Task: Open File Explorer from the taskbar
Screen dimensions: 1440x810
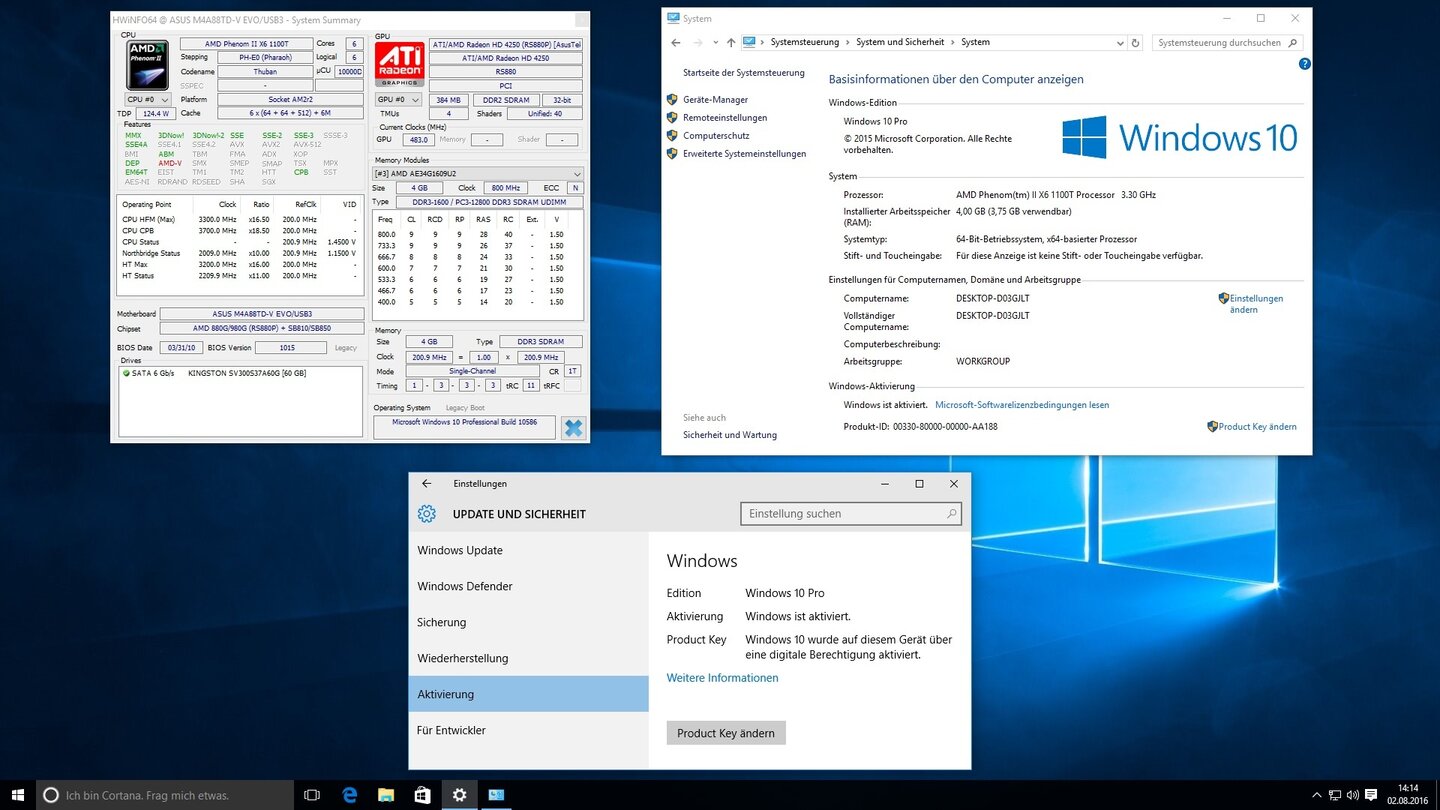Action: pos(386,795)
